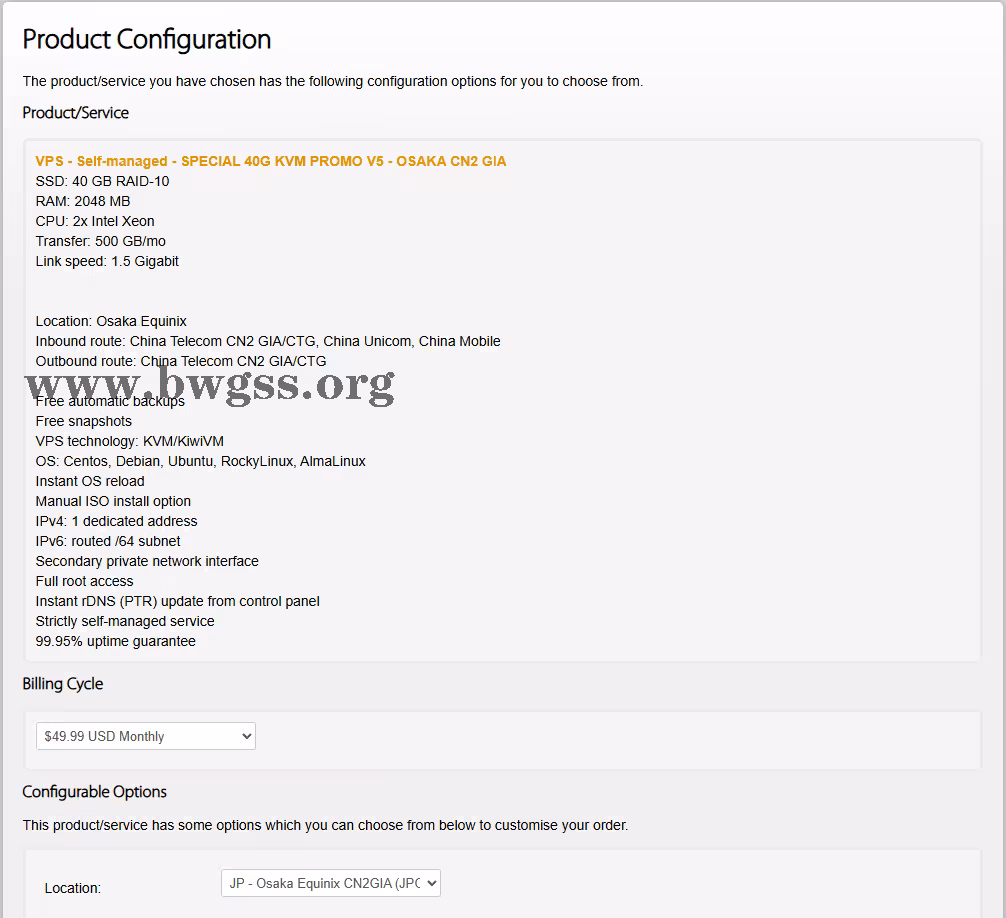
Task: Click the Location field label
Action: [73, 888]
